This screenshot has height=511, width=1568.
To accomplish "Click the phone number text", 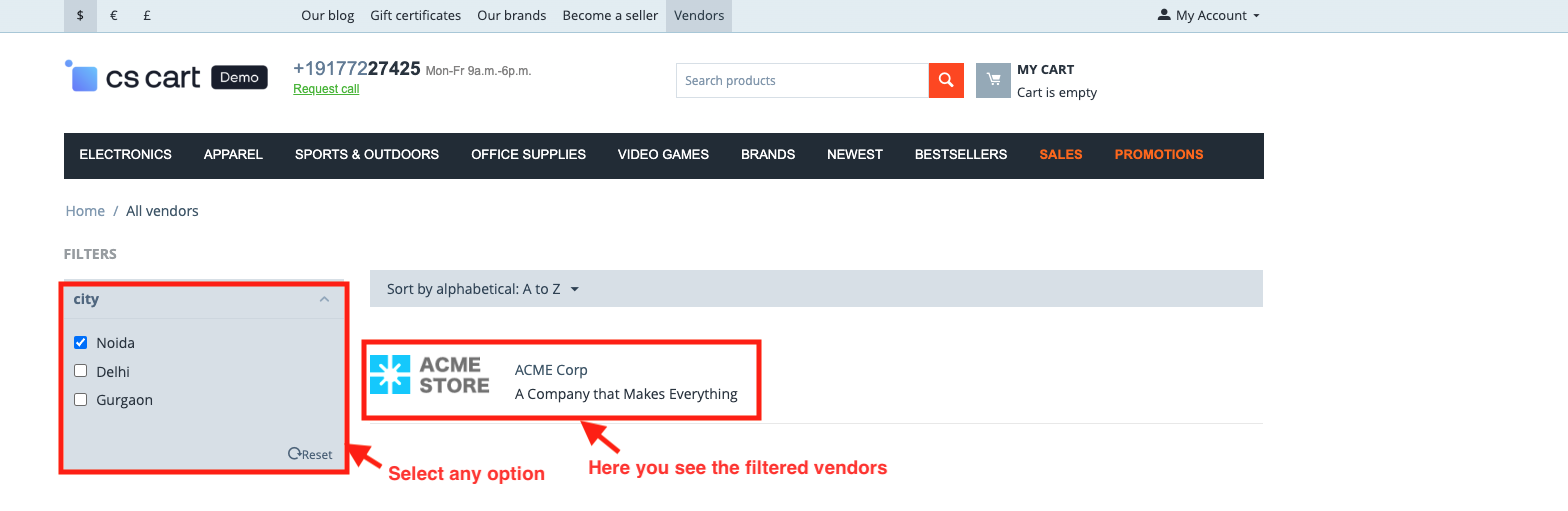I will (x=357, y=69).
